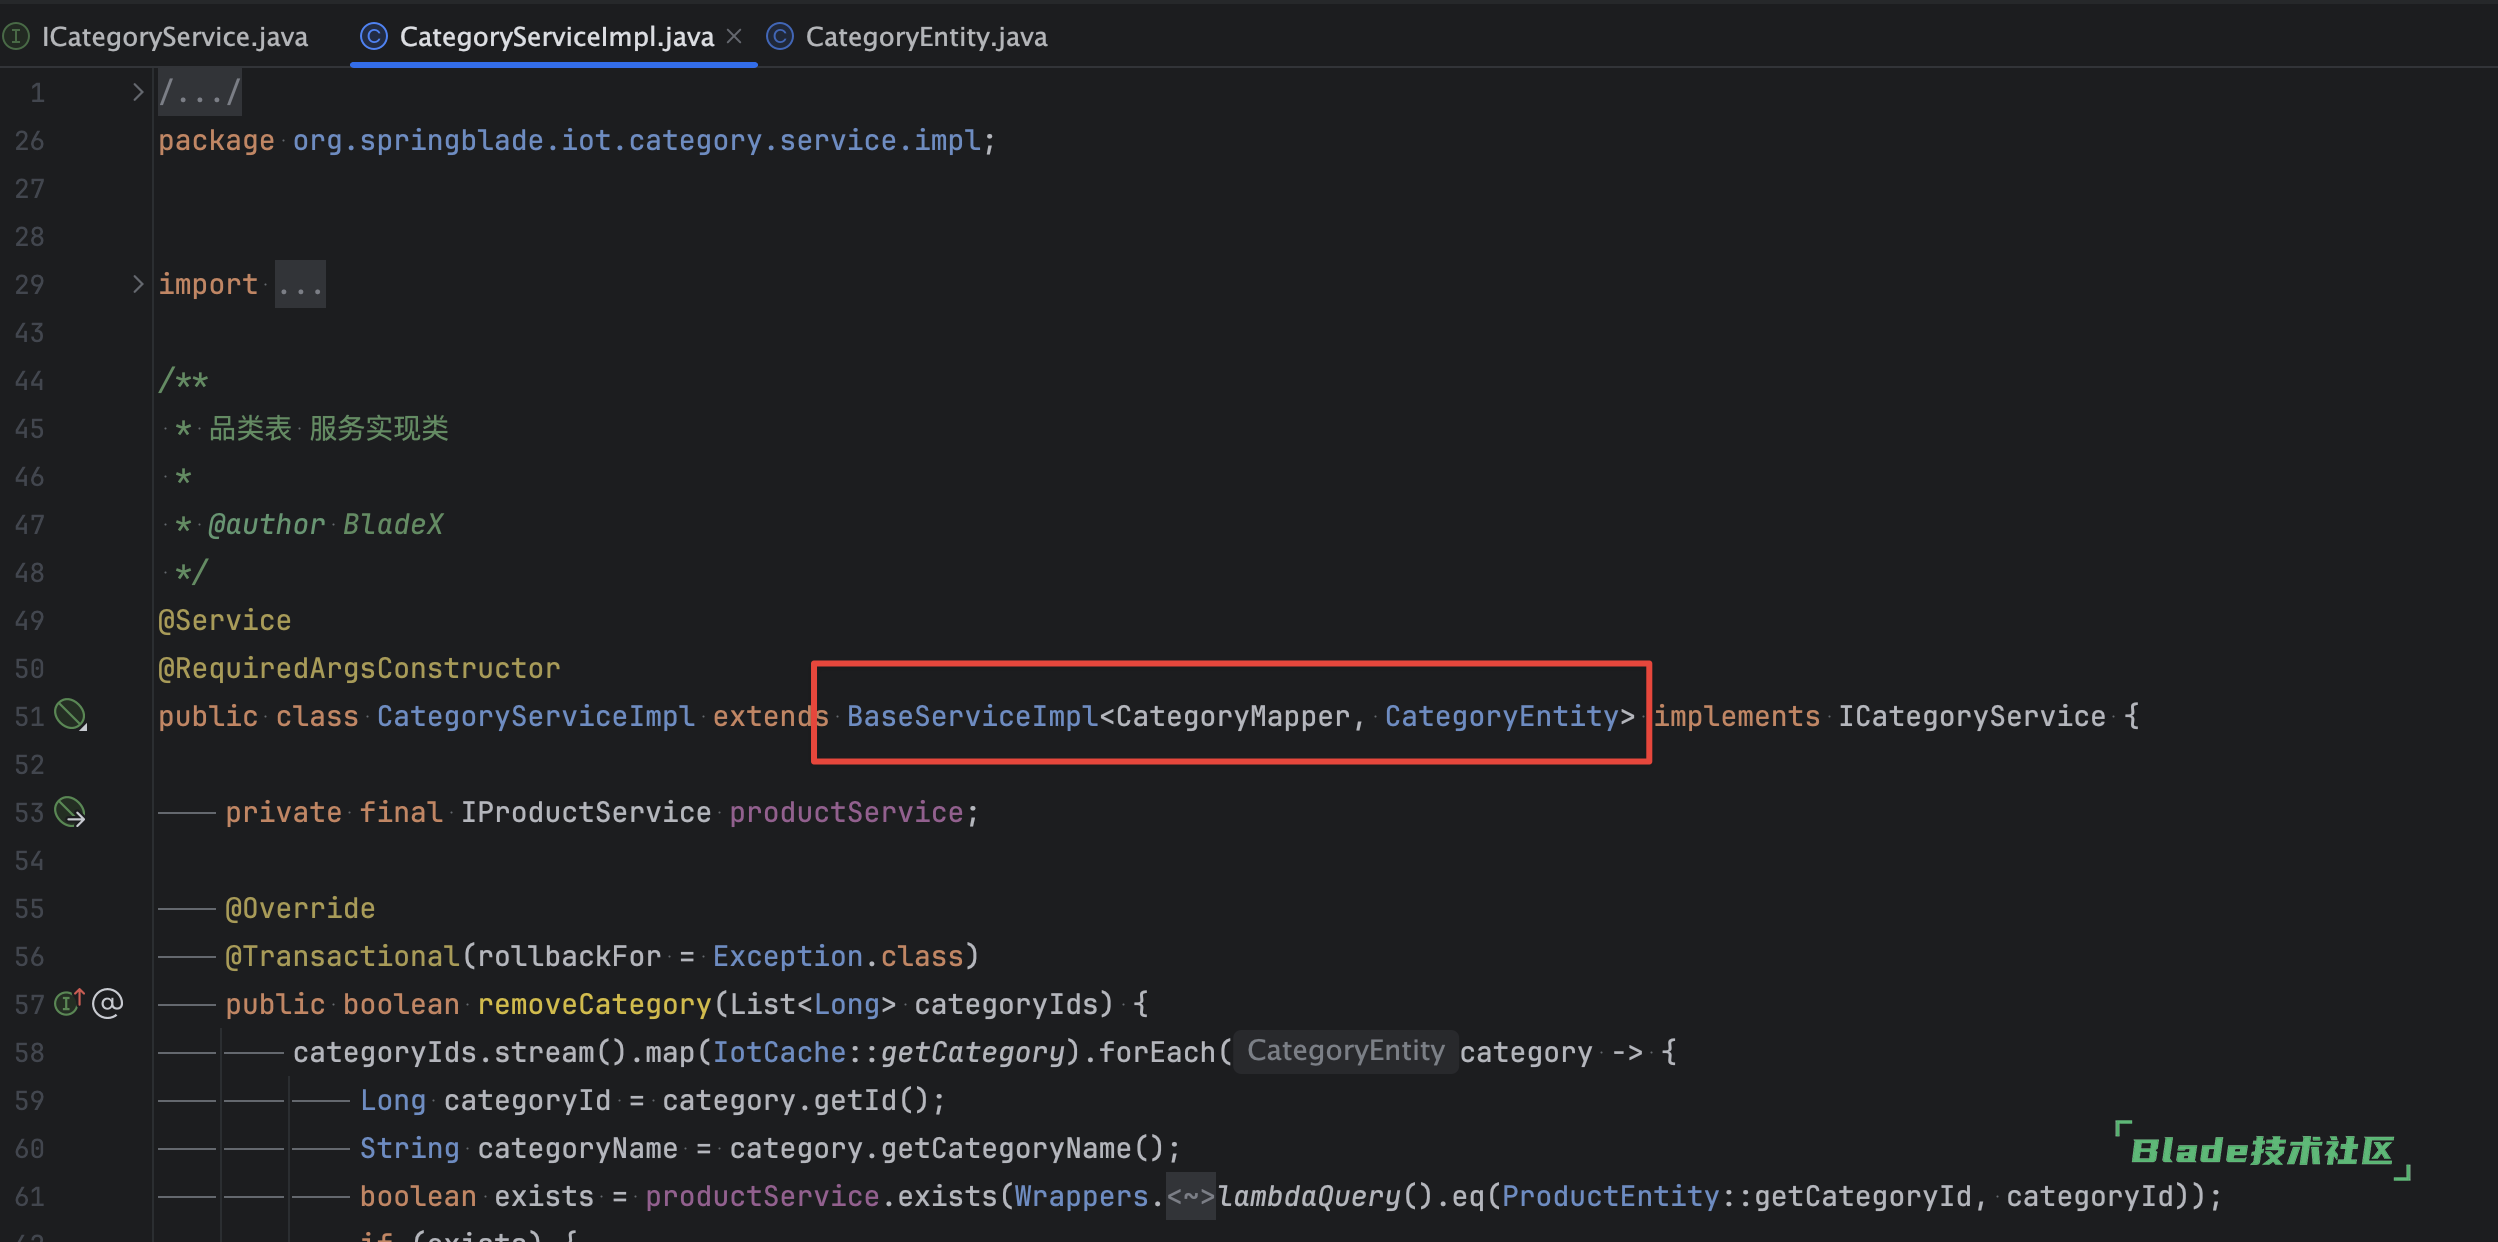Viewport: 2498px width, 1242px height.
Task: Click the folded /.../ comment placeholder
Action: [x=200, y=93]
